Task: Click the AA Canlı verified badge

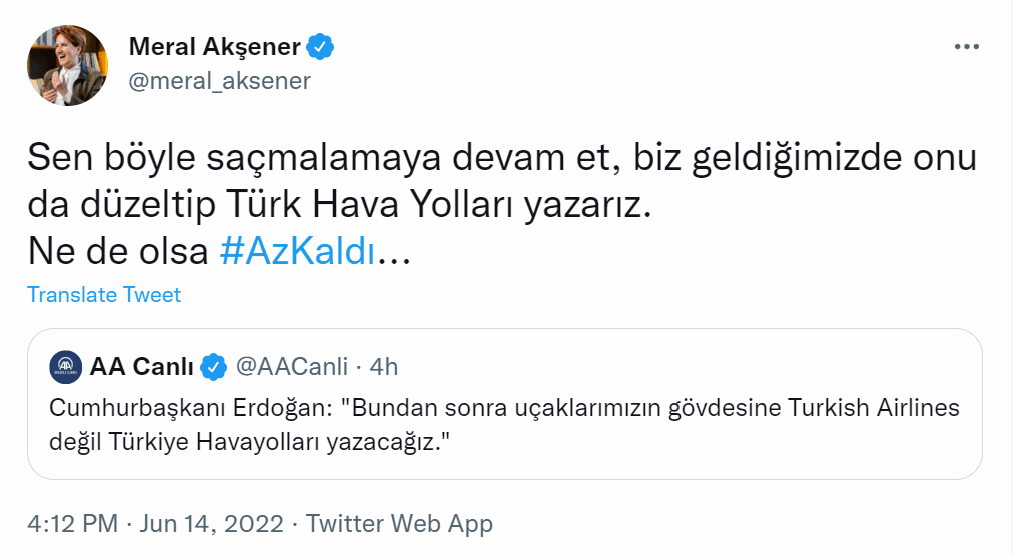Action: point(213,368)
